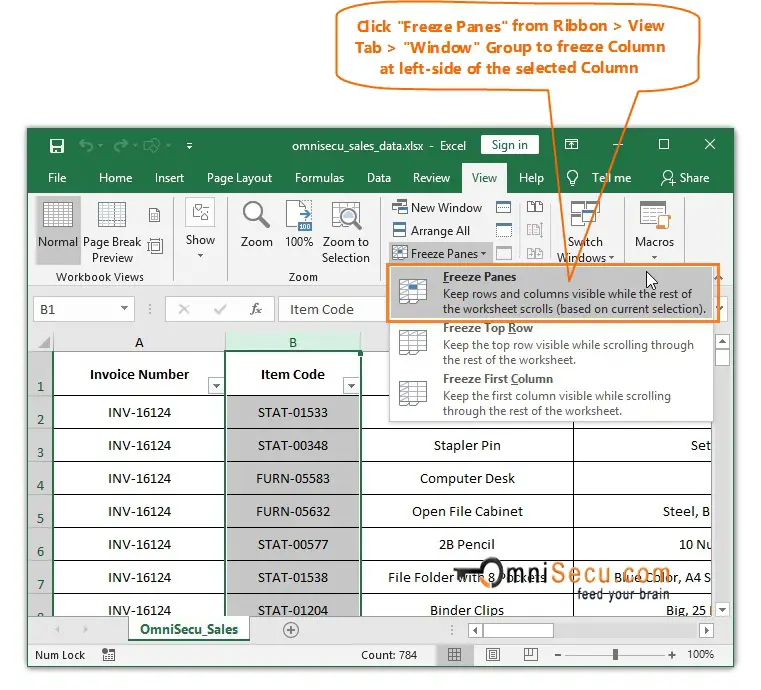761x690 pixels.
Task: Click Reset Window Position icon
Action: [535, 253]
